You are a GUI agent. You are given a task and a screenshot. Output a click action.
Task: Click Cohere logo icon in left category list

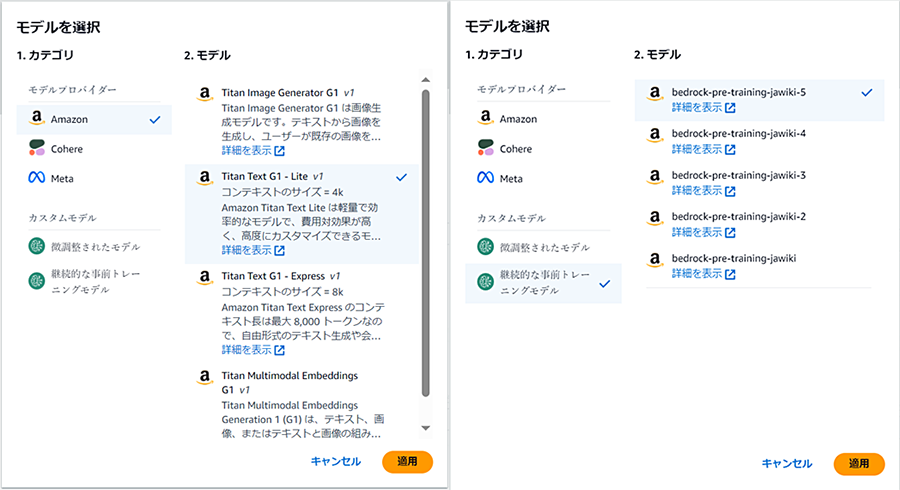(37, 147)
